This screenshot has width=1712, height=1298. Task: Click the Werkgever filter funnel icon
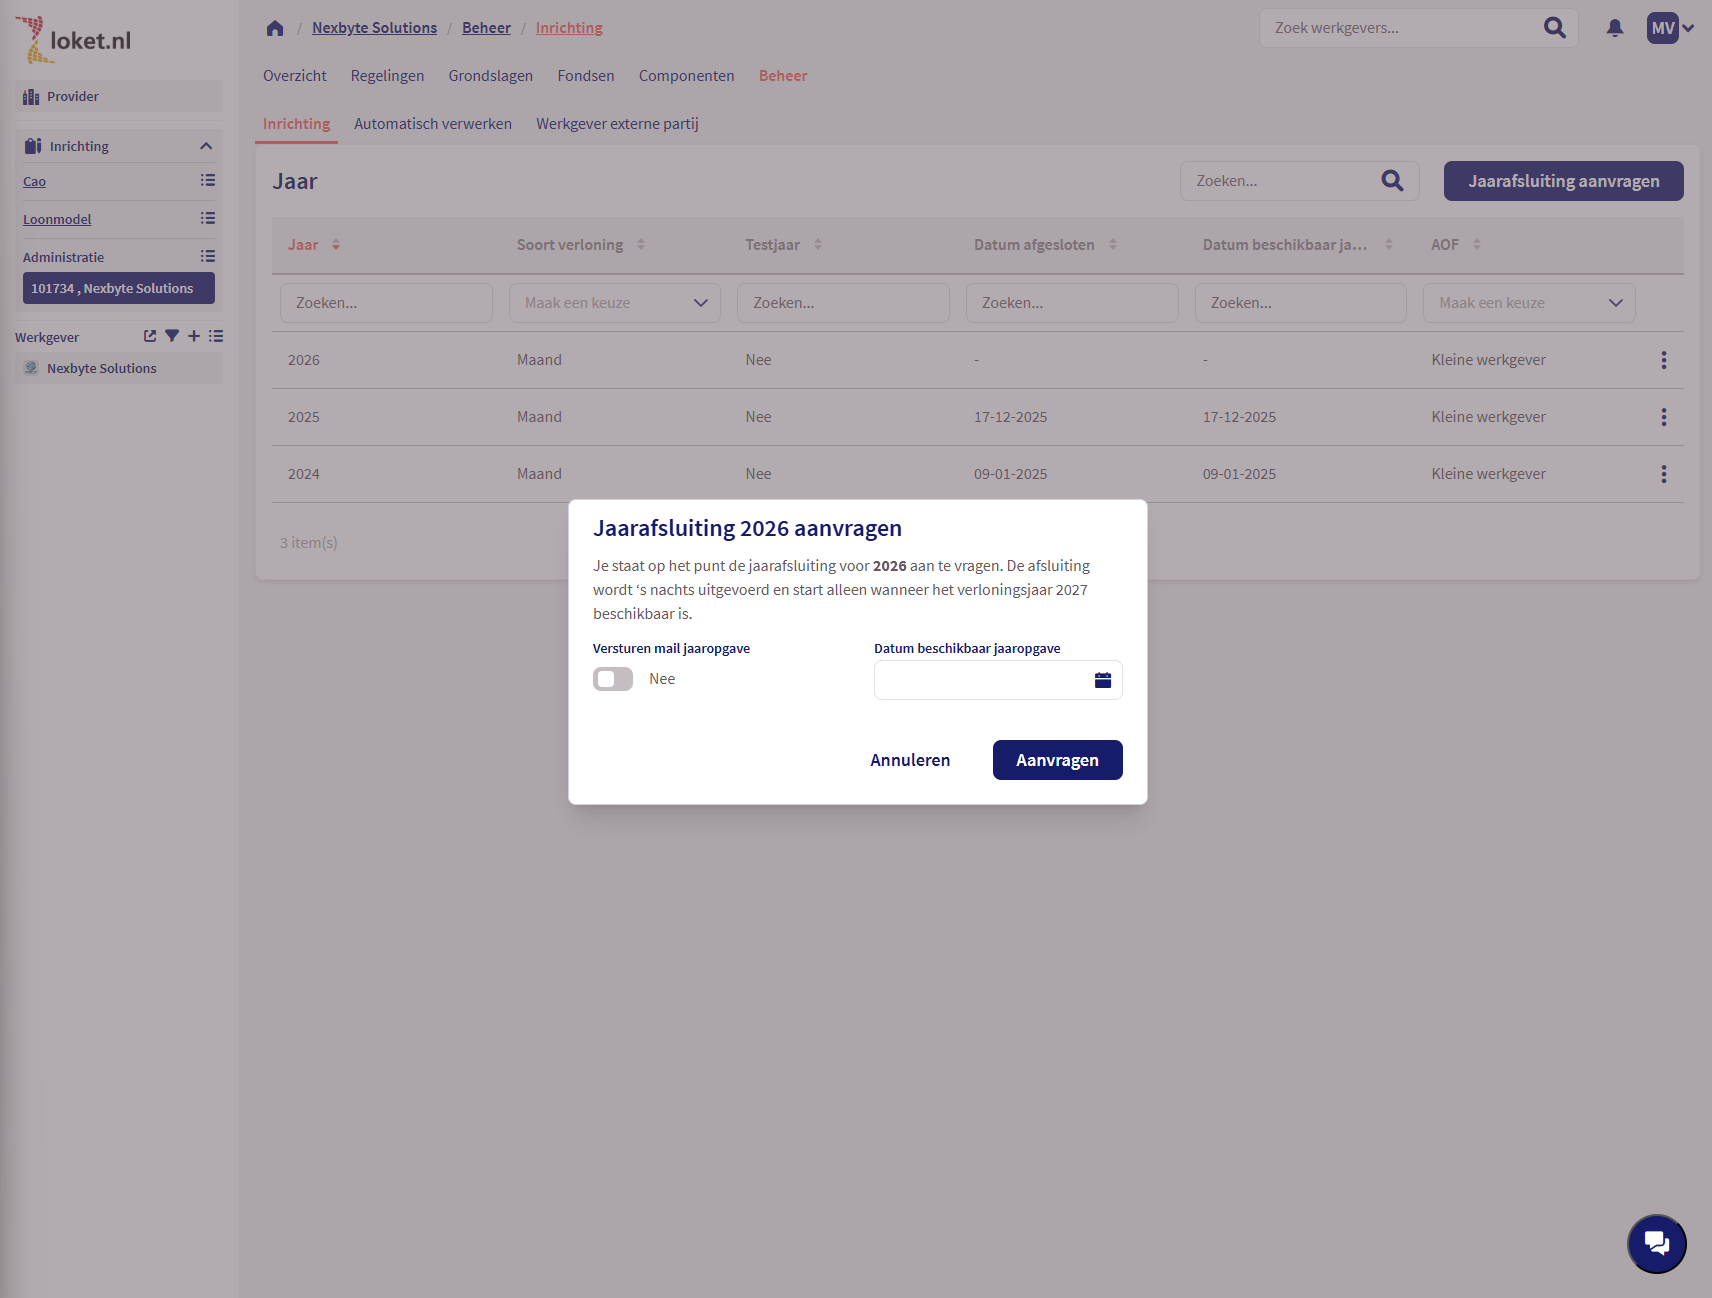click(172, 336)
